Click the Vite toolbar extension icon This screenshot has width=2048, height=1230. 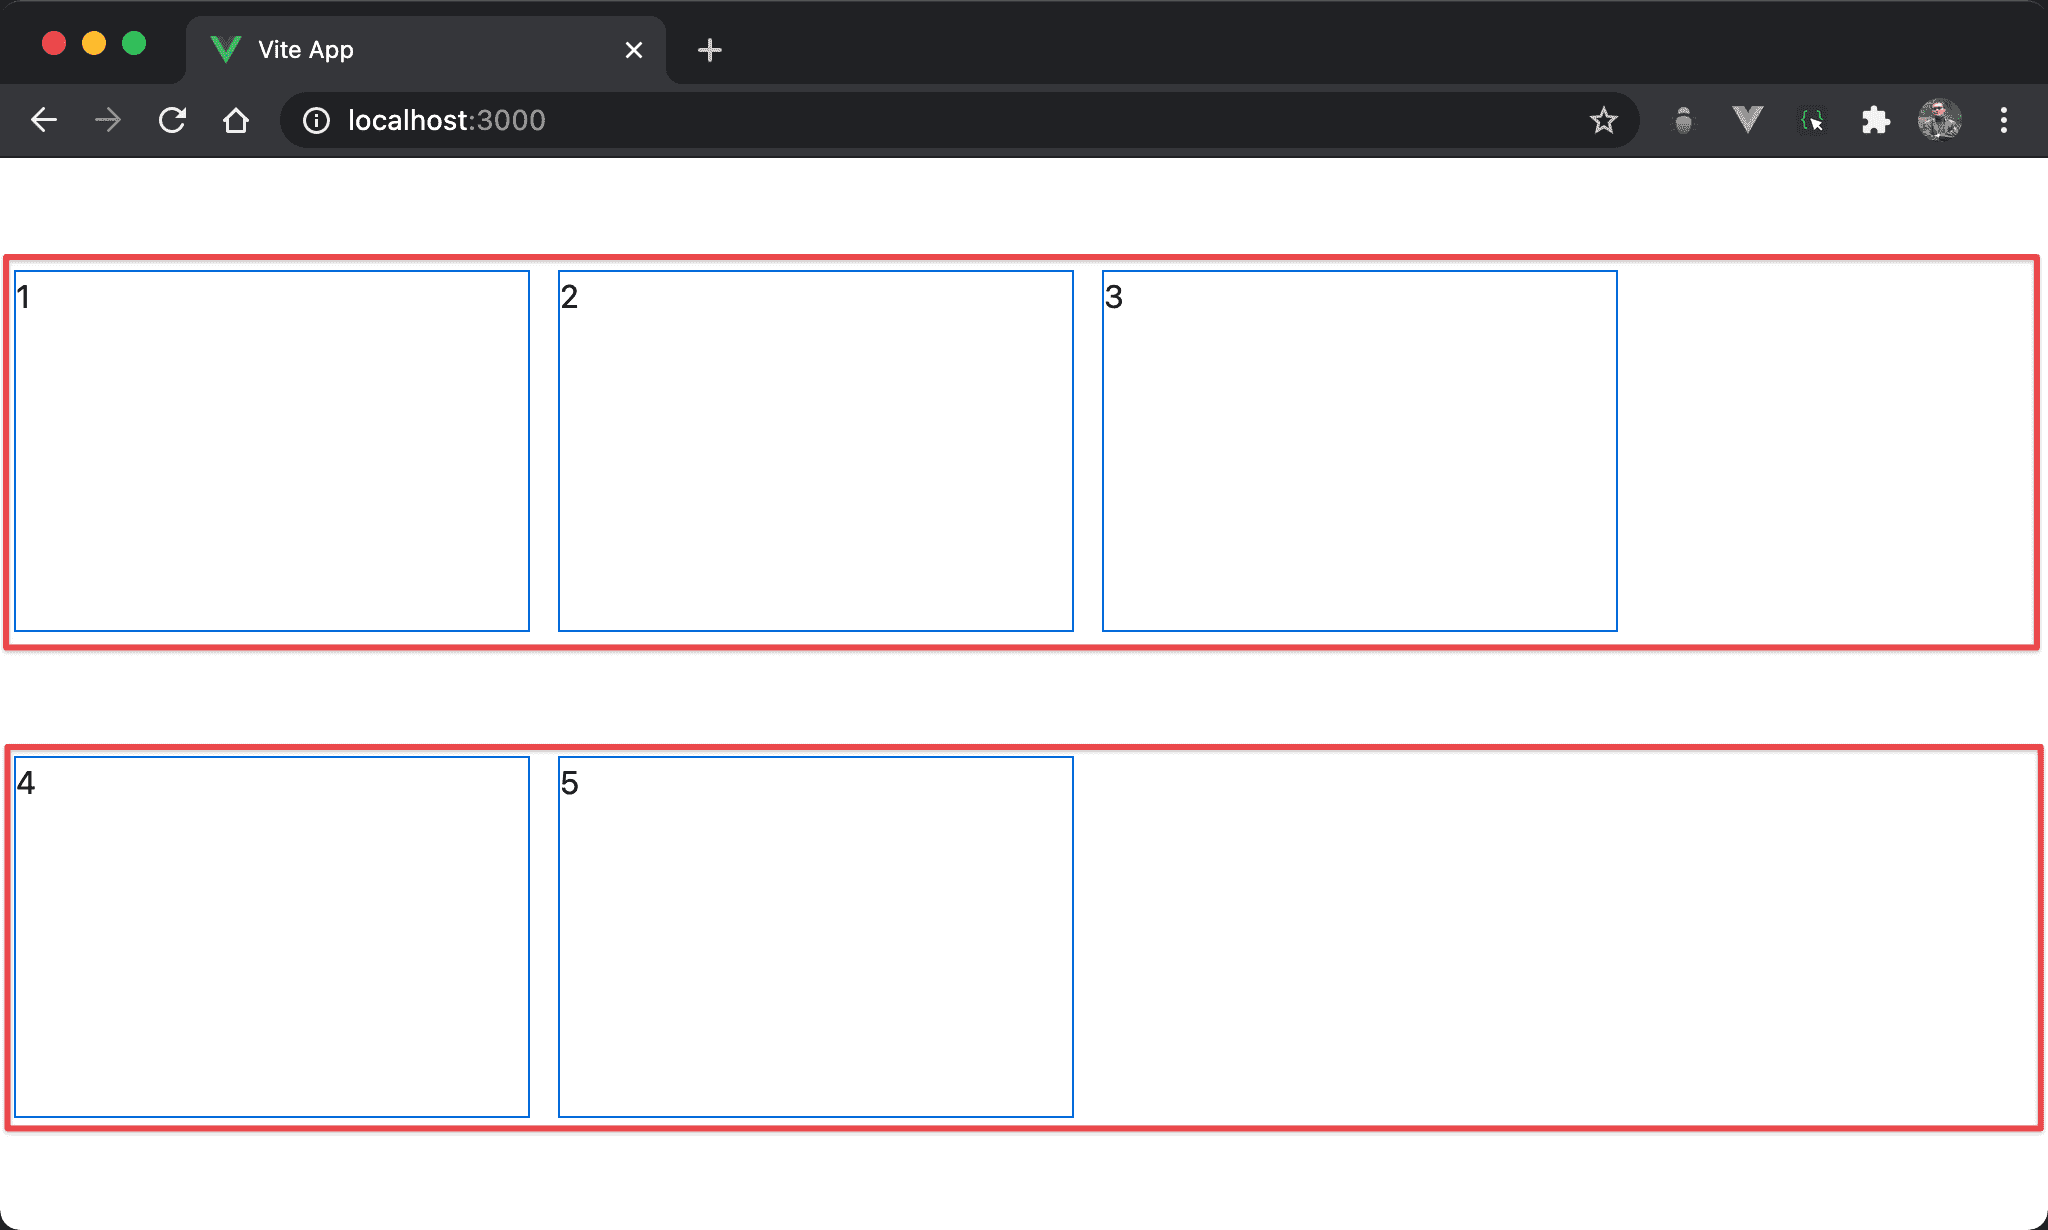point(1747,121)
